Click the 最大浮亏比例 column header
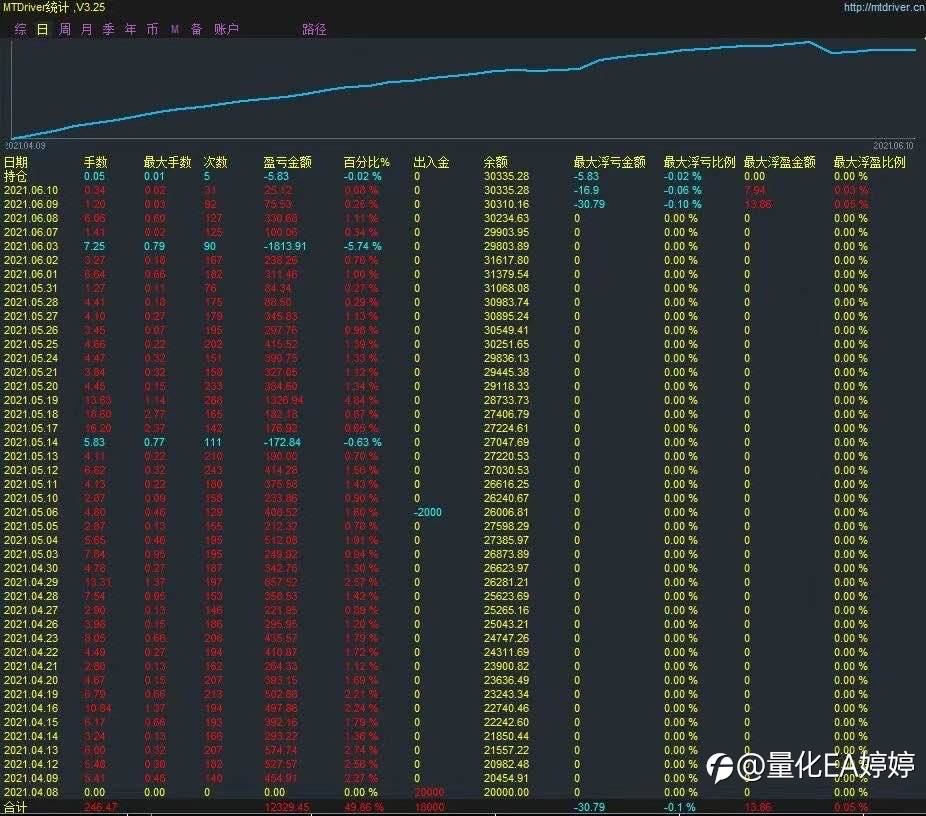The width and height of the screenshot is (926, 816). pyautogui.click(x=700, y=162)
